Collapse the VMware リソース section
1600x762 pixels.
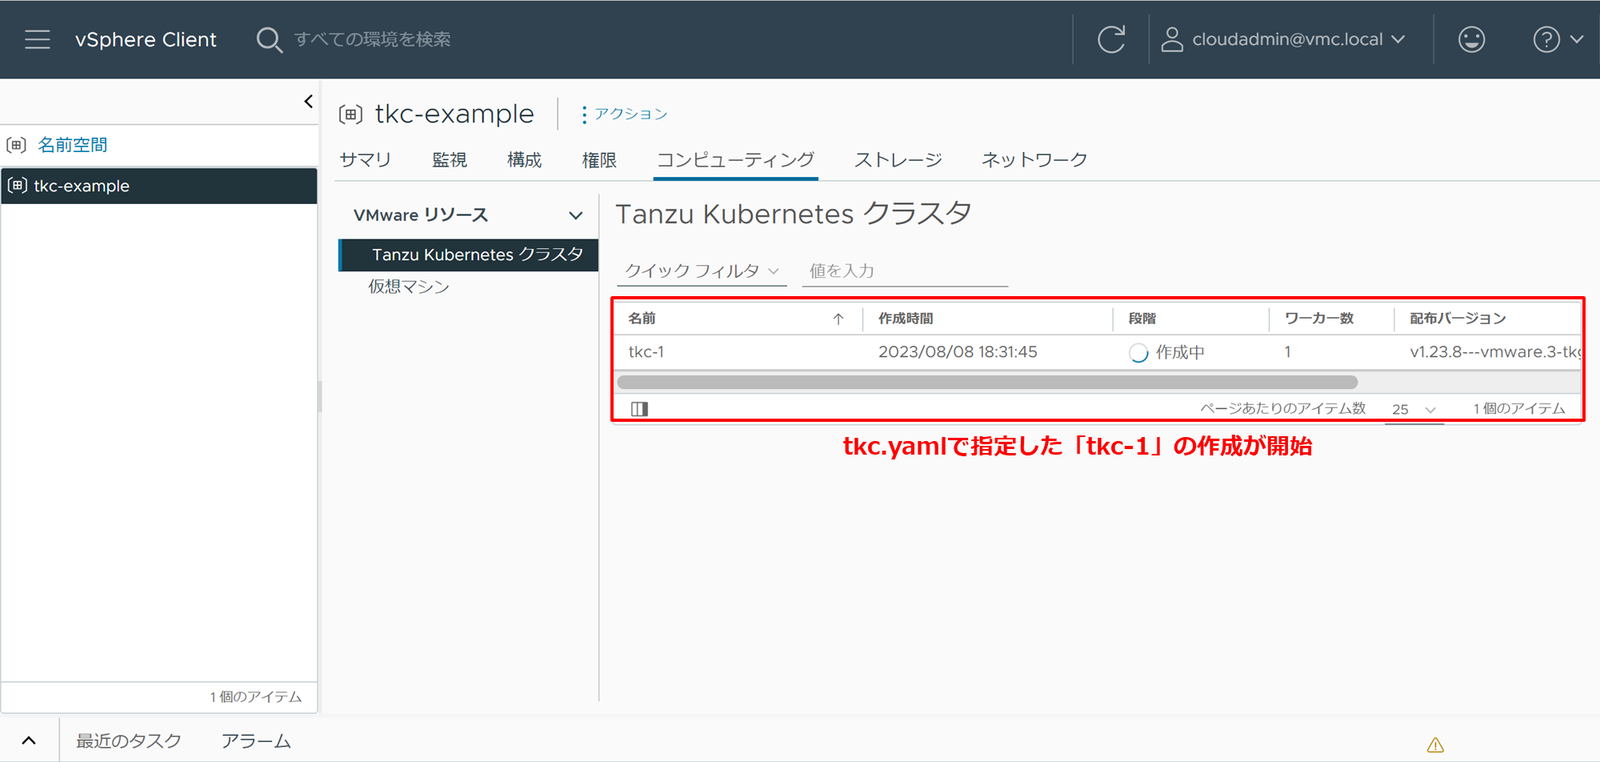tap(575, 215)
